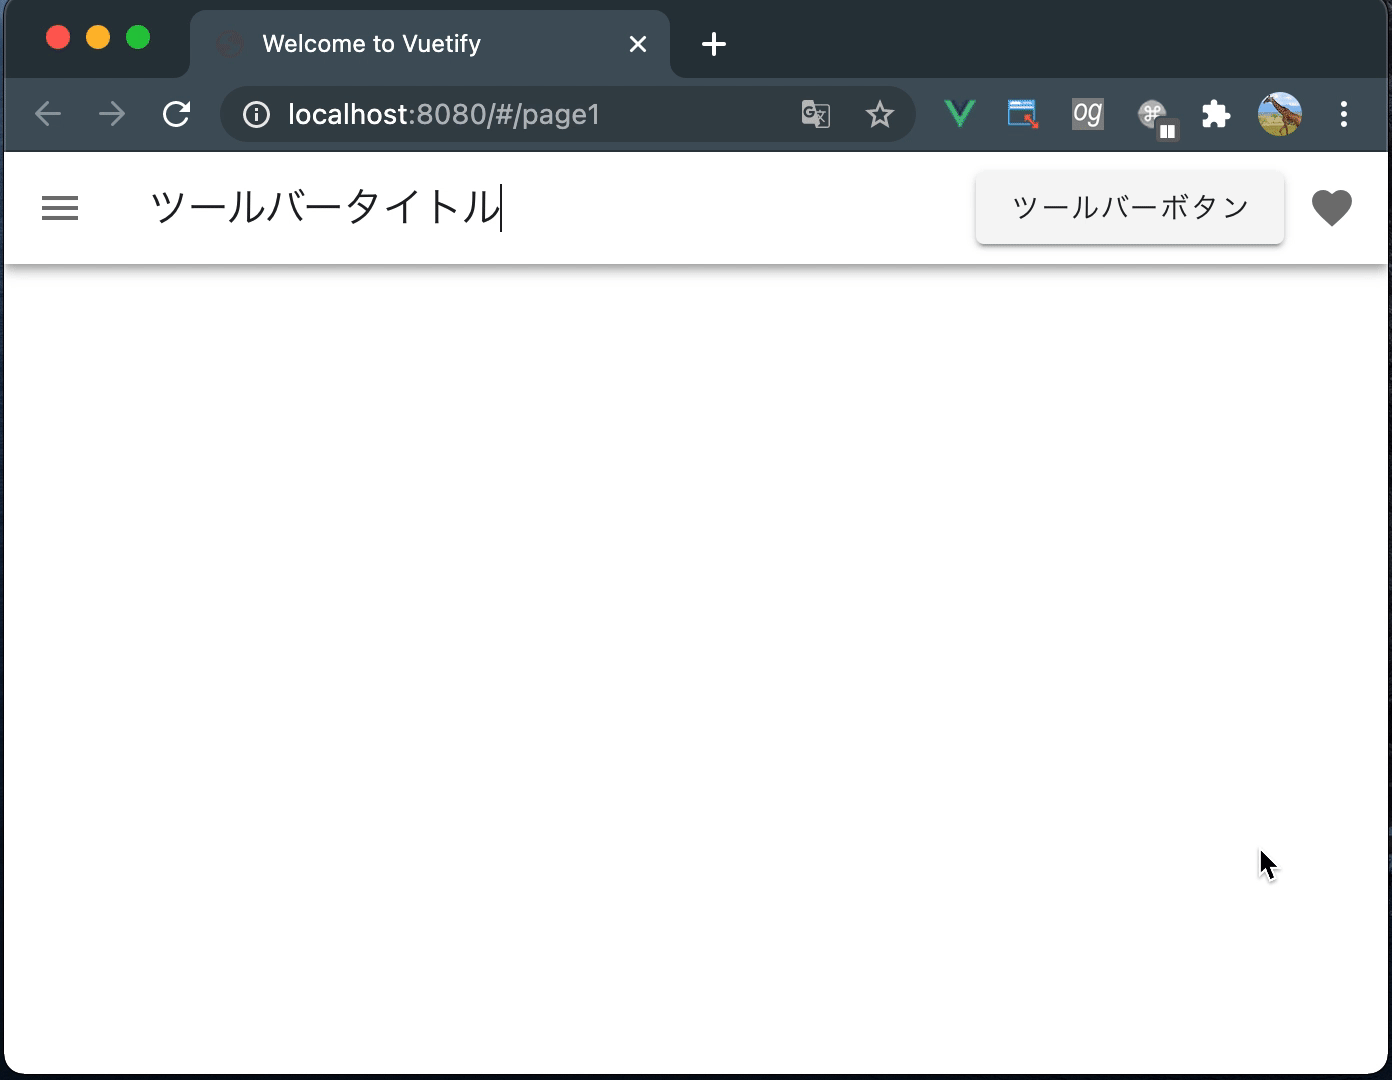The width and height of the screenshot is (1392, 1080).
Task: Click the site information icon in address bar
Action: [256, 114]
